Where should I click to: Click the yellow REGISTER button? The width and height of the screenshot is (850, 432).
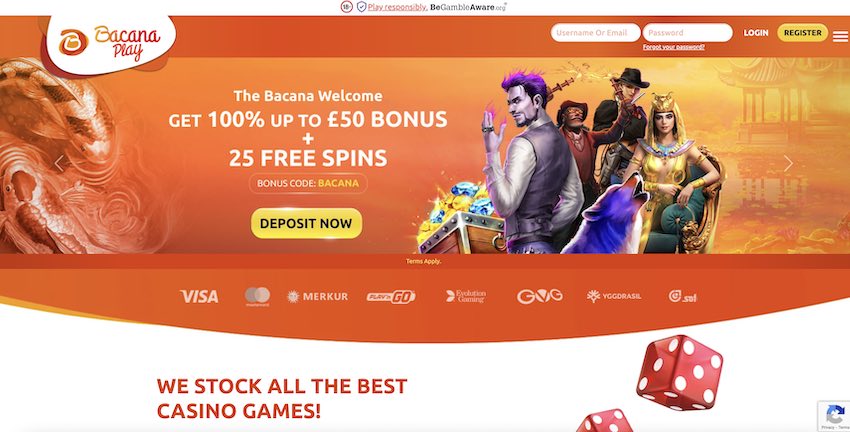pos(803,33)
